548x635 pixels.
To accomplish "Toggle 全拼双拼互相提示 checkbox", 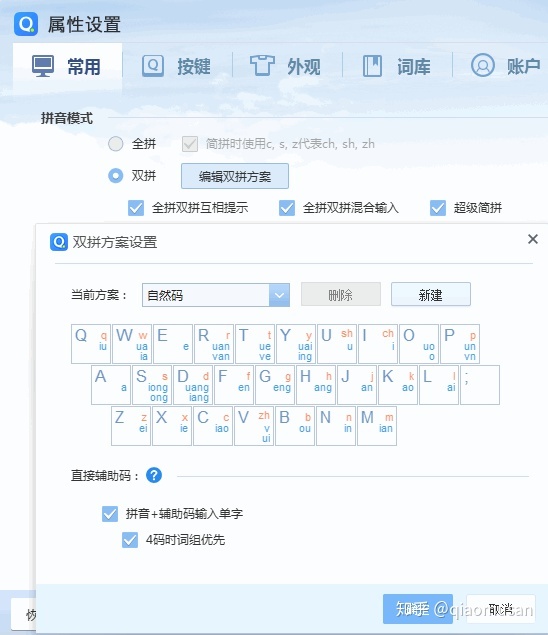I will coord(136,208).
